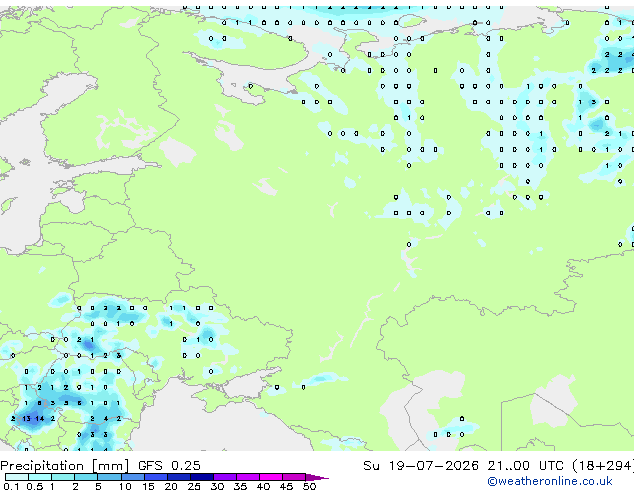634x490 pixels.
Task: Click the 1–2 mm legend color swatch
Action: tap(63, 477)
